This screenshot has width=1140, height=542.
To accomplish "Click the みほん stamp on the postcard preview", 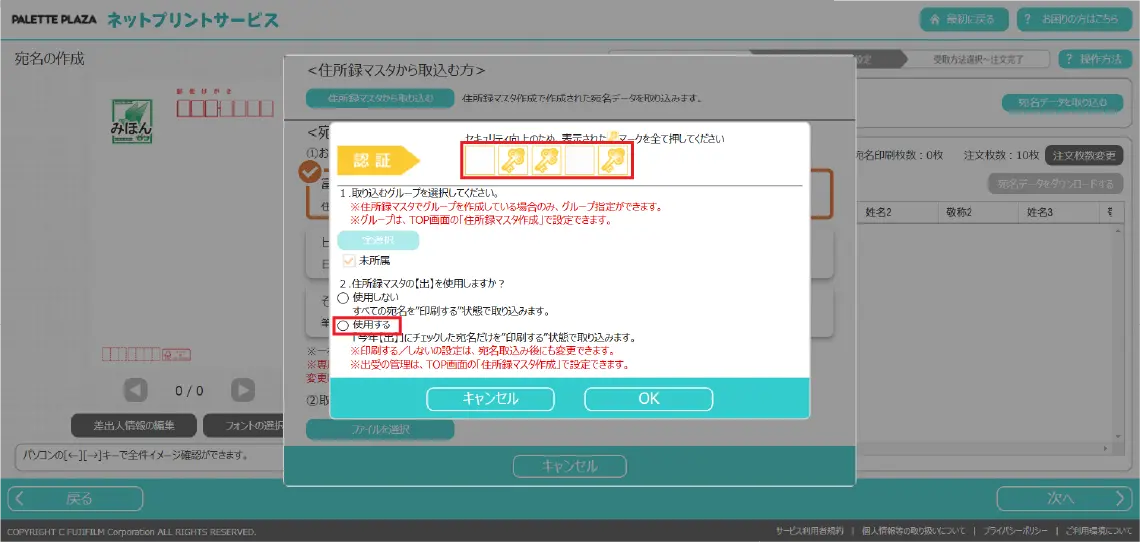I will coord(132,121).
